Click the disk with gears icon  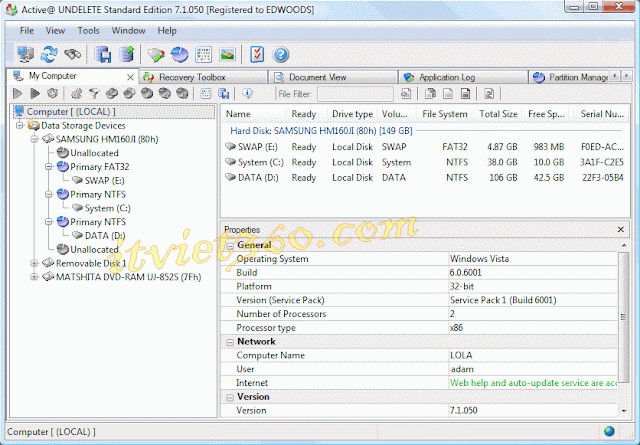point(76,94)
